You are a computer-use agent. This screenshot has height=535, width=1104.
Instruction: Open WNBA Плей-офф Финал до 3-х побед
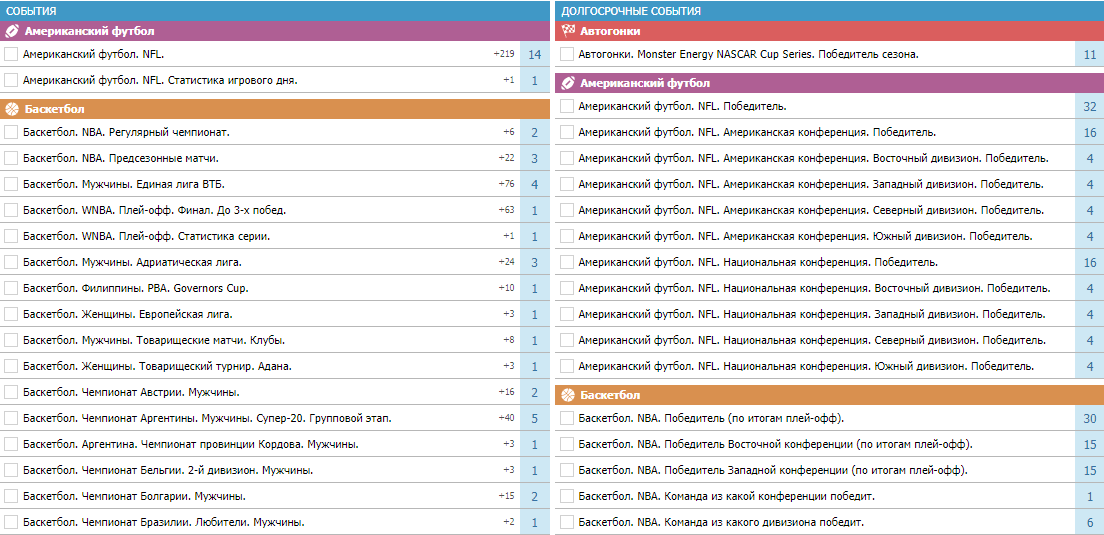tap(154, 210)
